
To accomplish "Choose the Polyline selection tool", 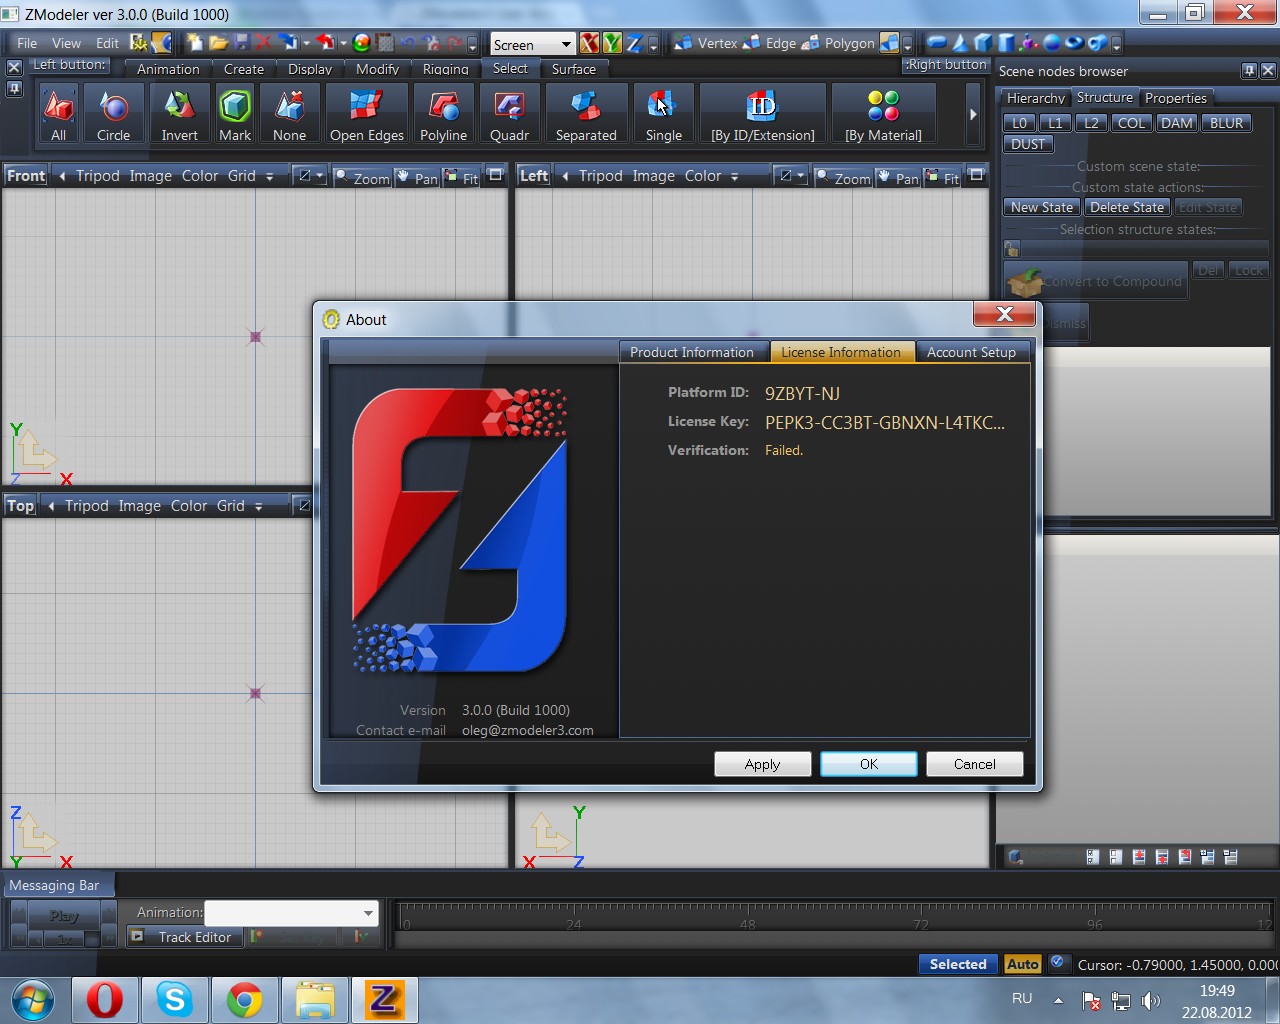I will (443, 114).
